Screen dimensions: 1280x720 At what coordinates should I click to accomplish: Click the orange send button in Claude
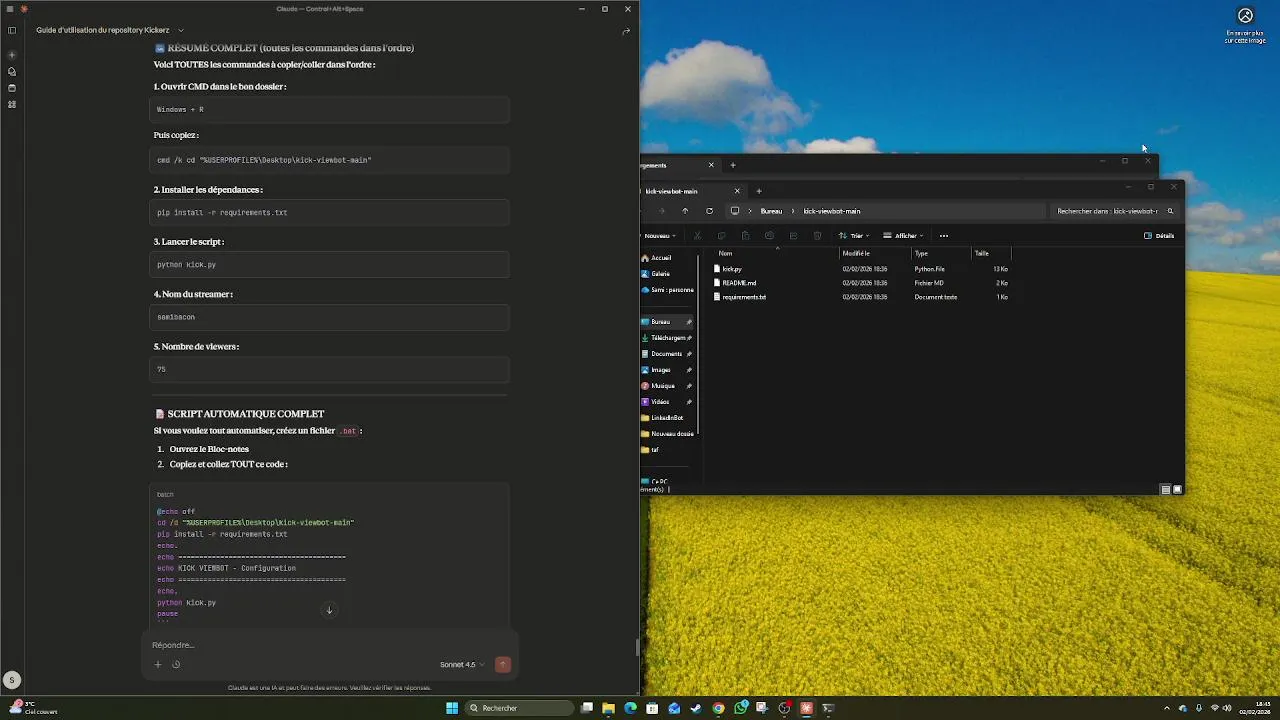click(503, 665)
